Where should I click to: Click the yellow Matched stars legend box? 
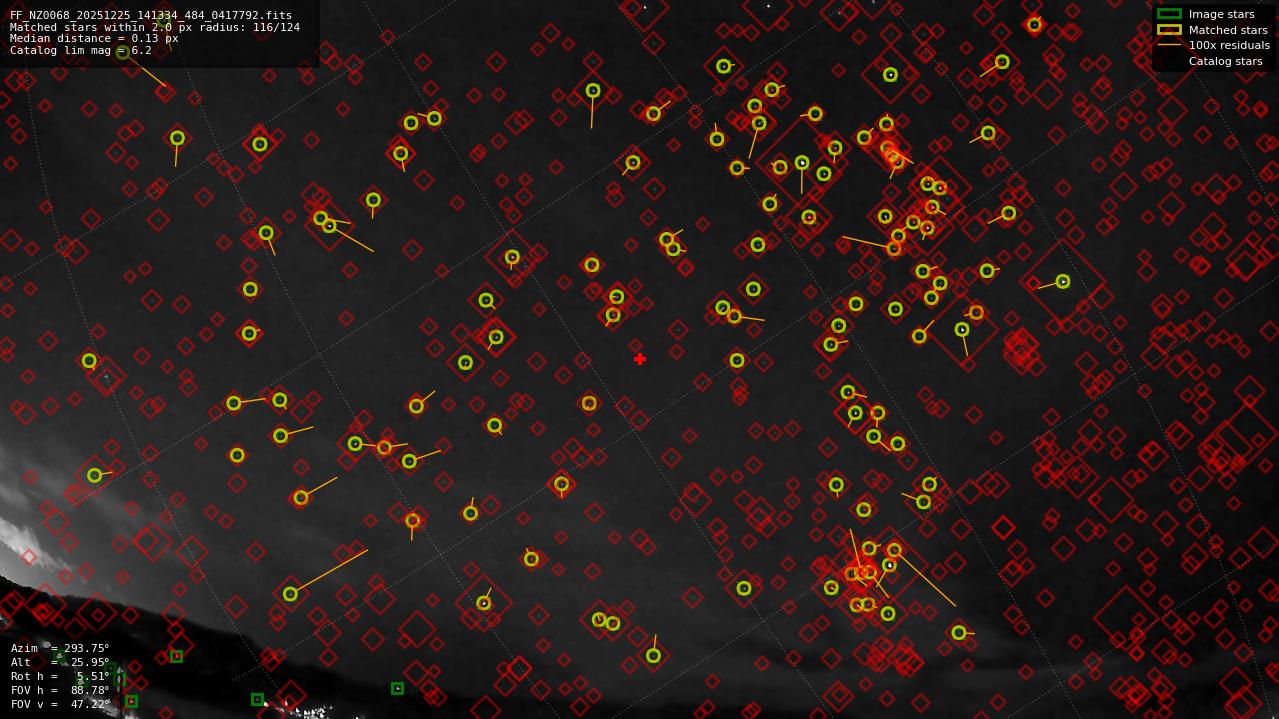coord(1169,30)
